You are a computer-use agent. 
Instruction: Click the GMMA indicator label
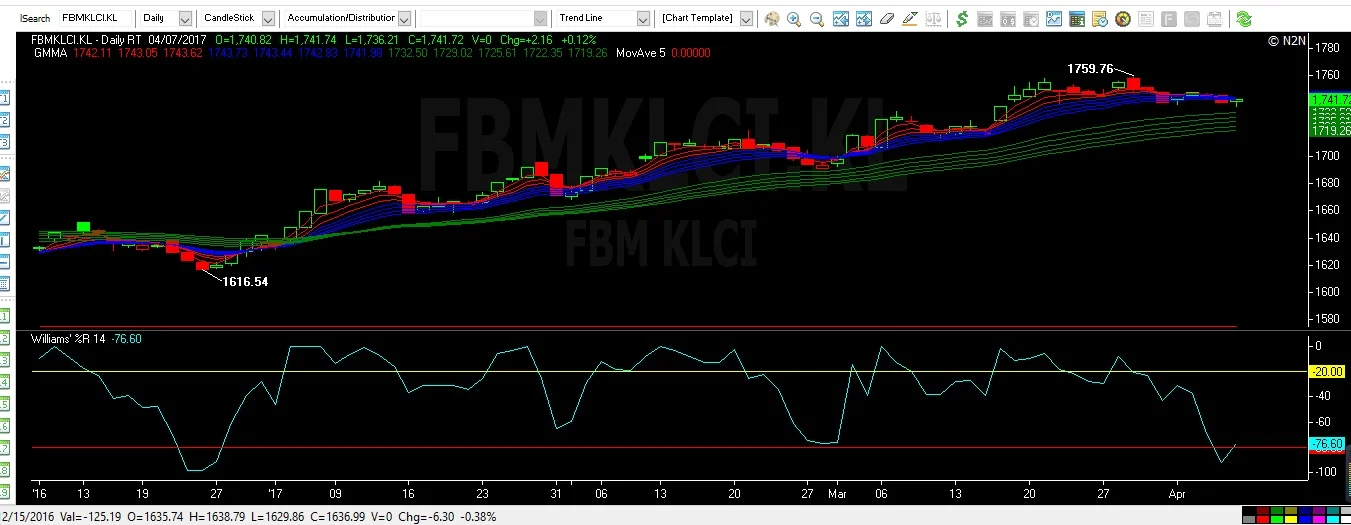49,53
